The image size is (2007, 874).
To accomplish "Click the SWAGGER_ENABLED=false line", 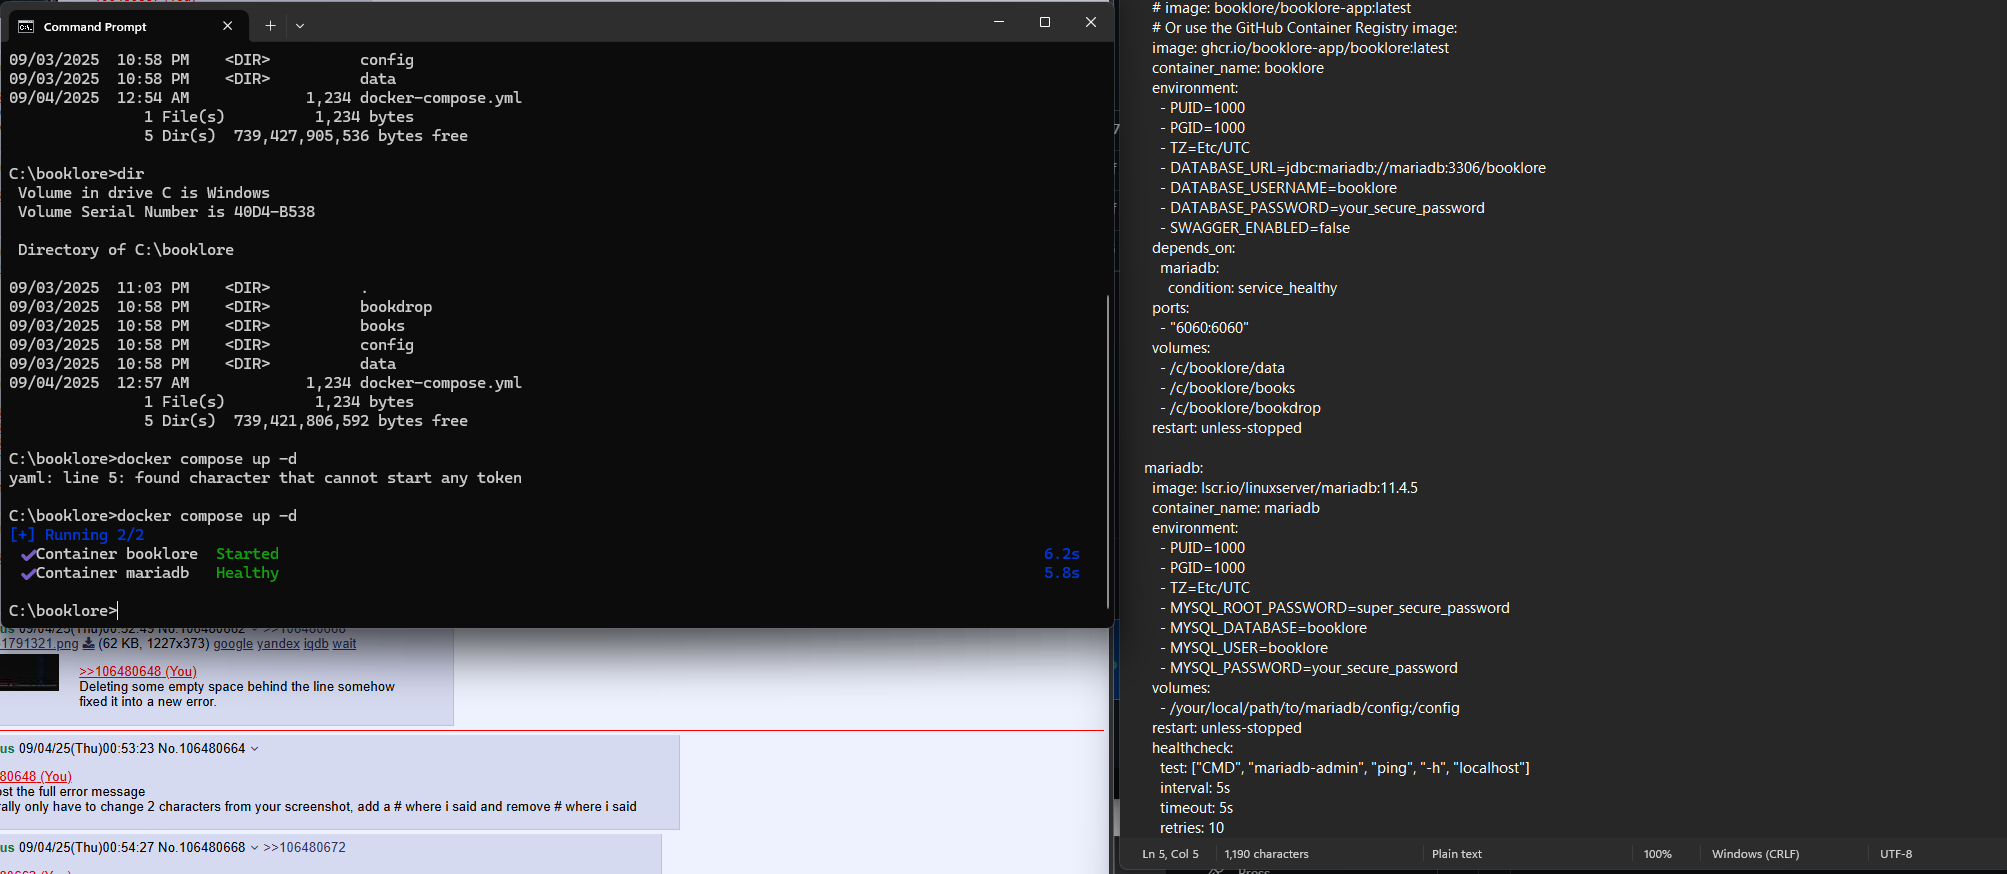I will (x=1255, y=228).
